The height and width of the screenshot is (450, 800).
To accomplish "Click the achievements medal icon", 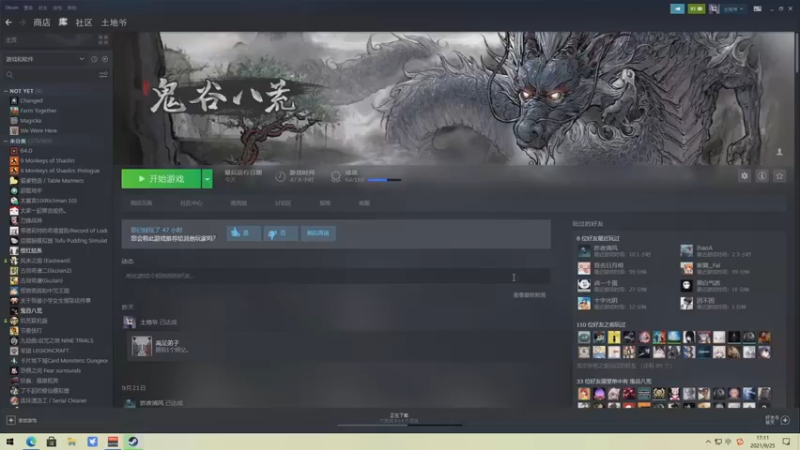I will [335, 177].
